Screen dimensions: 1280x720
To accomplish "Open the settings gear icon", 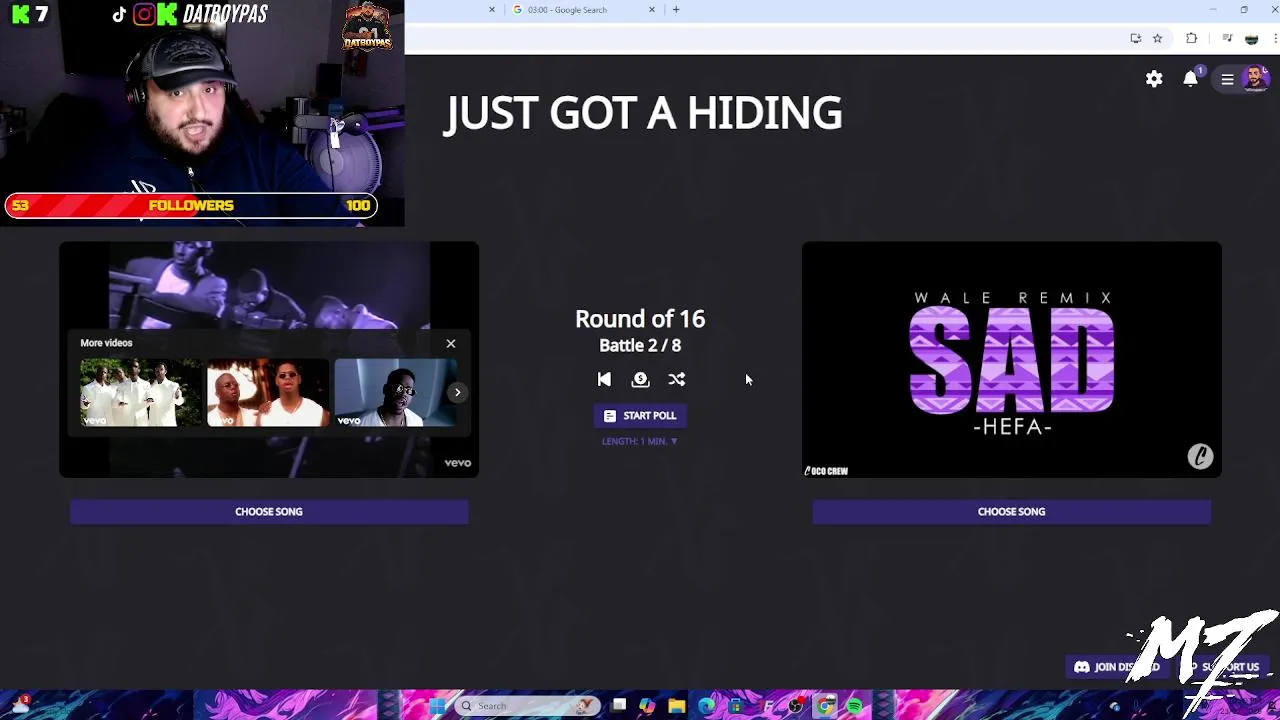I will 1154,79.
